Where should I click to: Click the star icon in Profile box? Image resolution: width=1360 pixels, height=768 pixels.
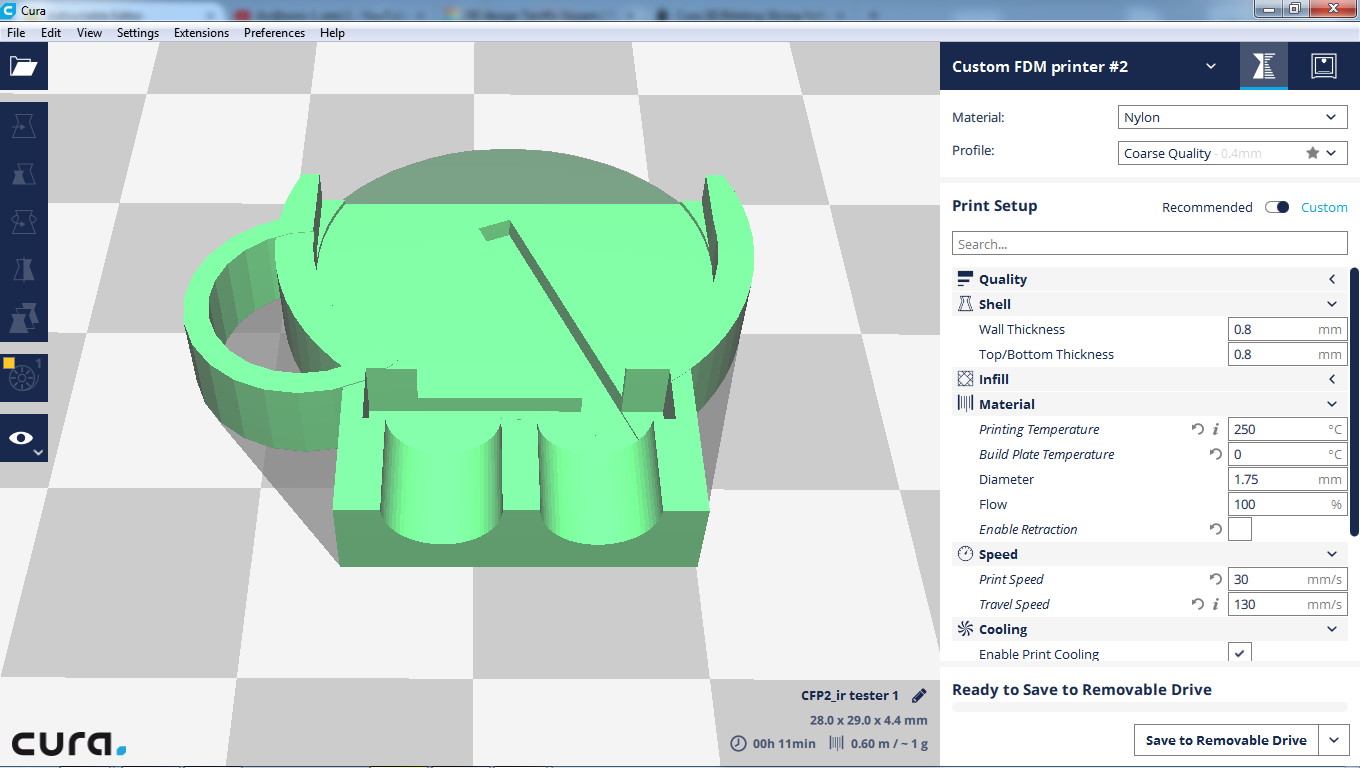pos(1312,153)
